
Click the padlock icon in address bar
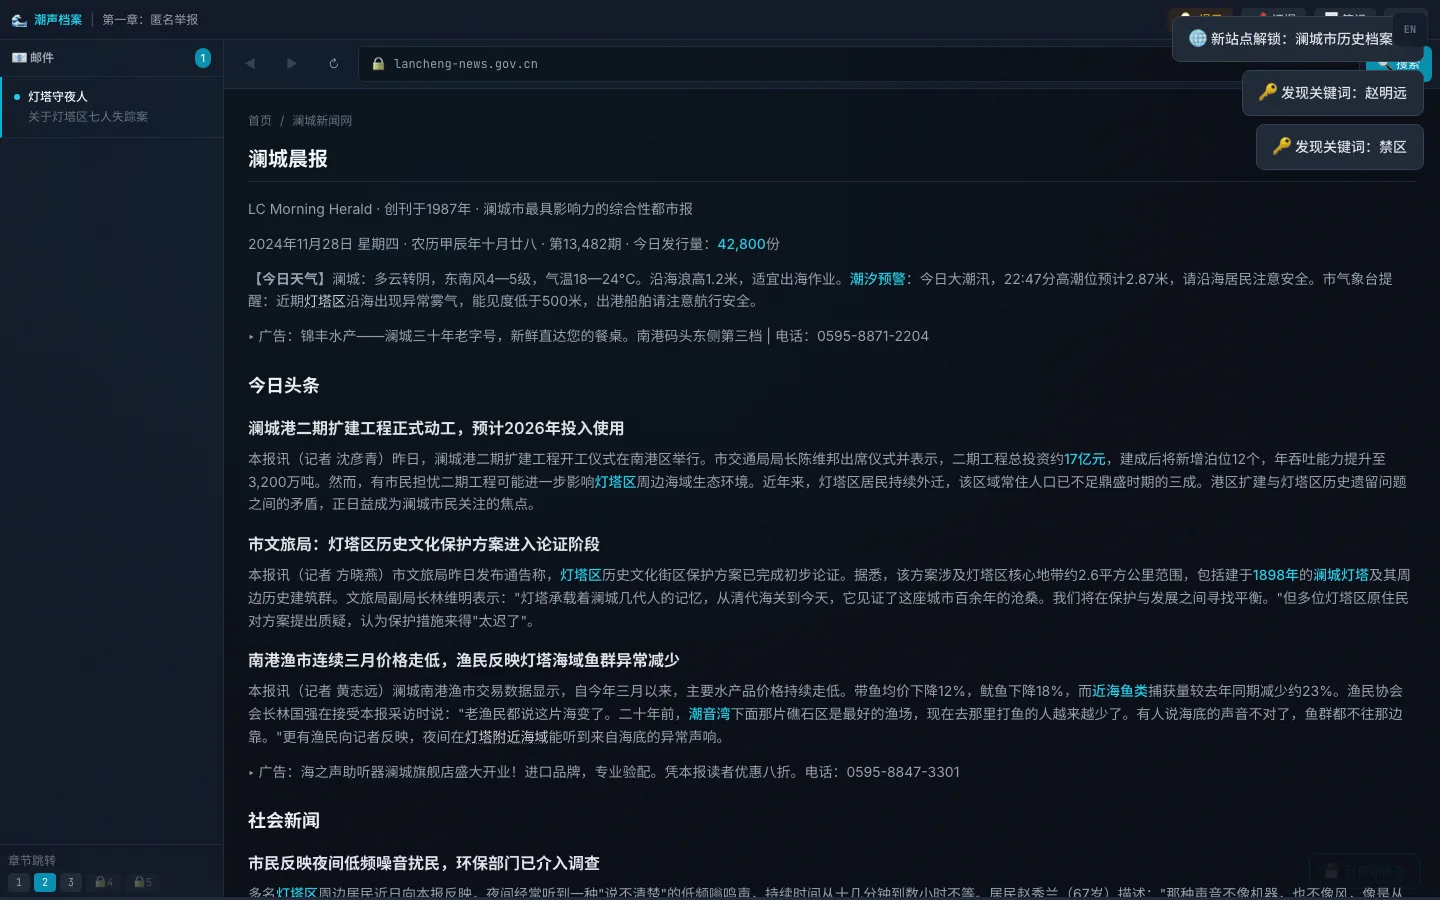pos(378,64)
